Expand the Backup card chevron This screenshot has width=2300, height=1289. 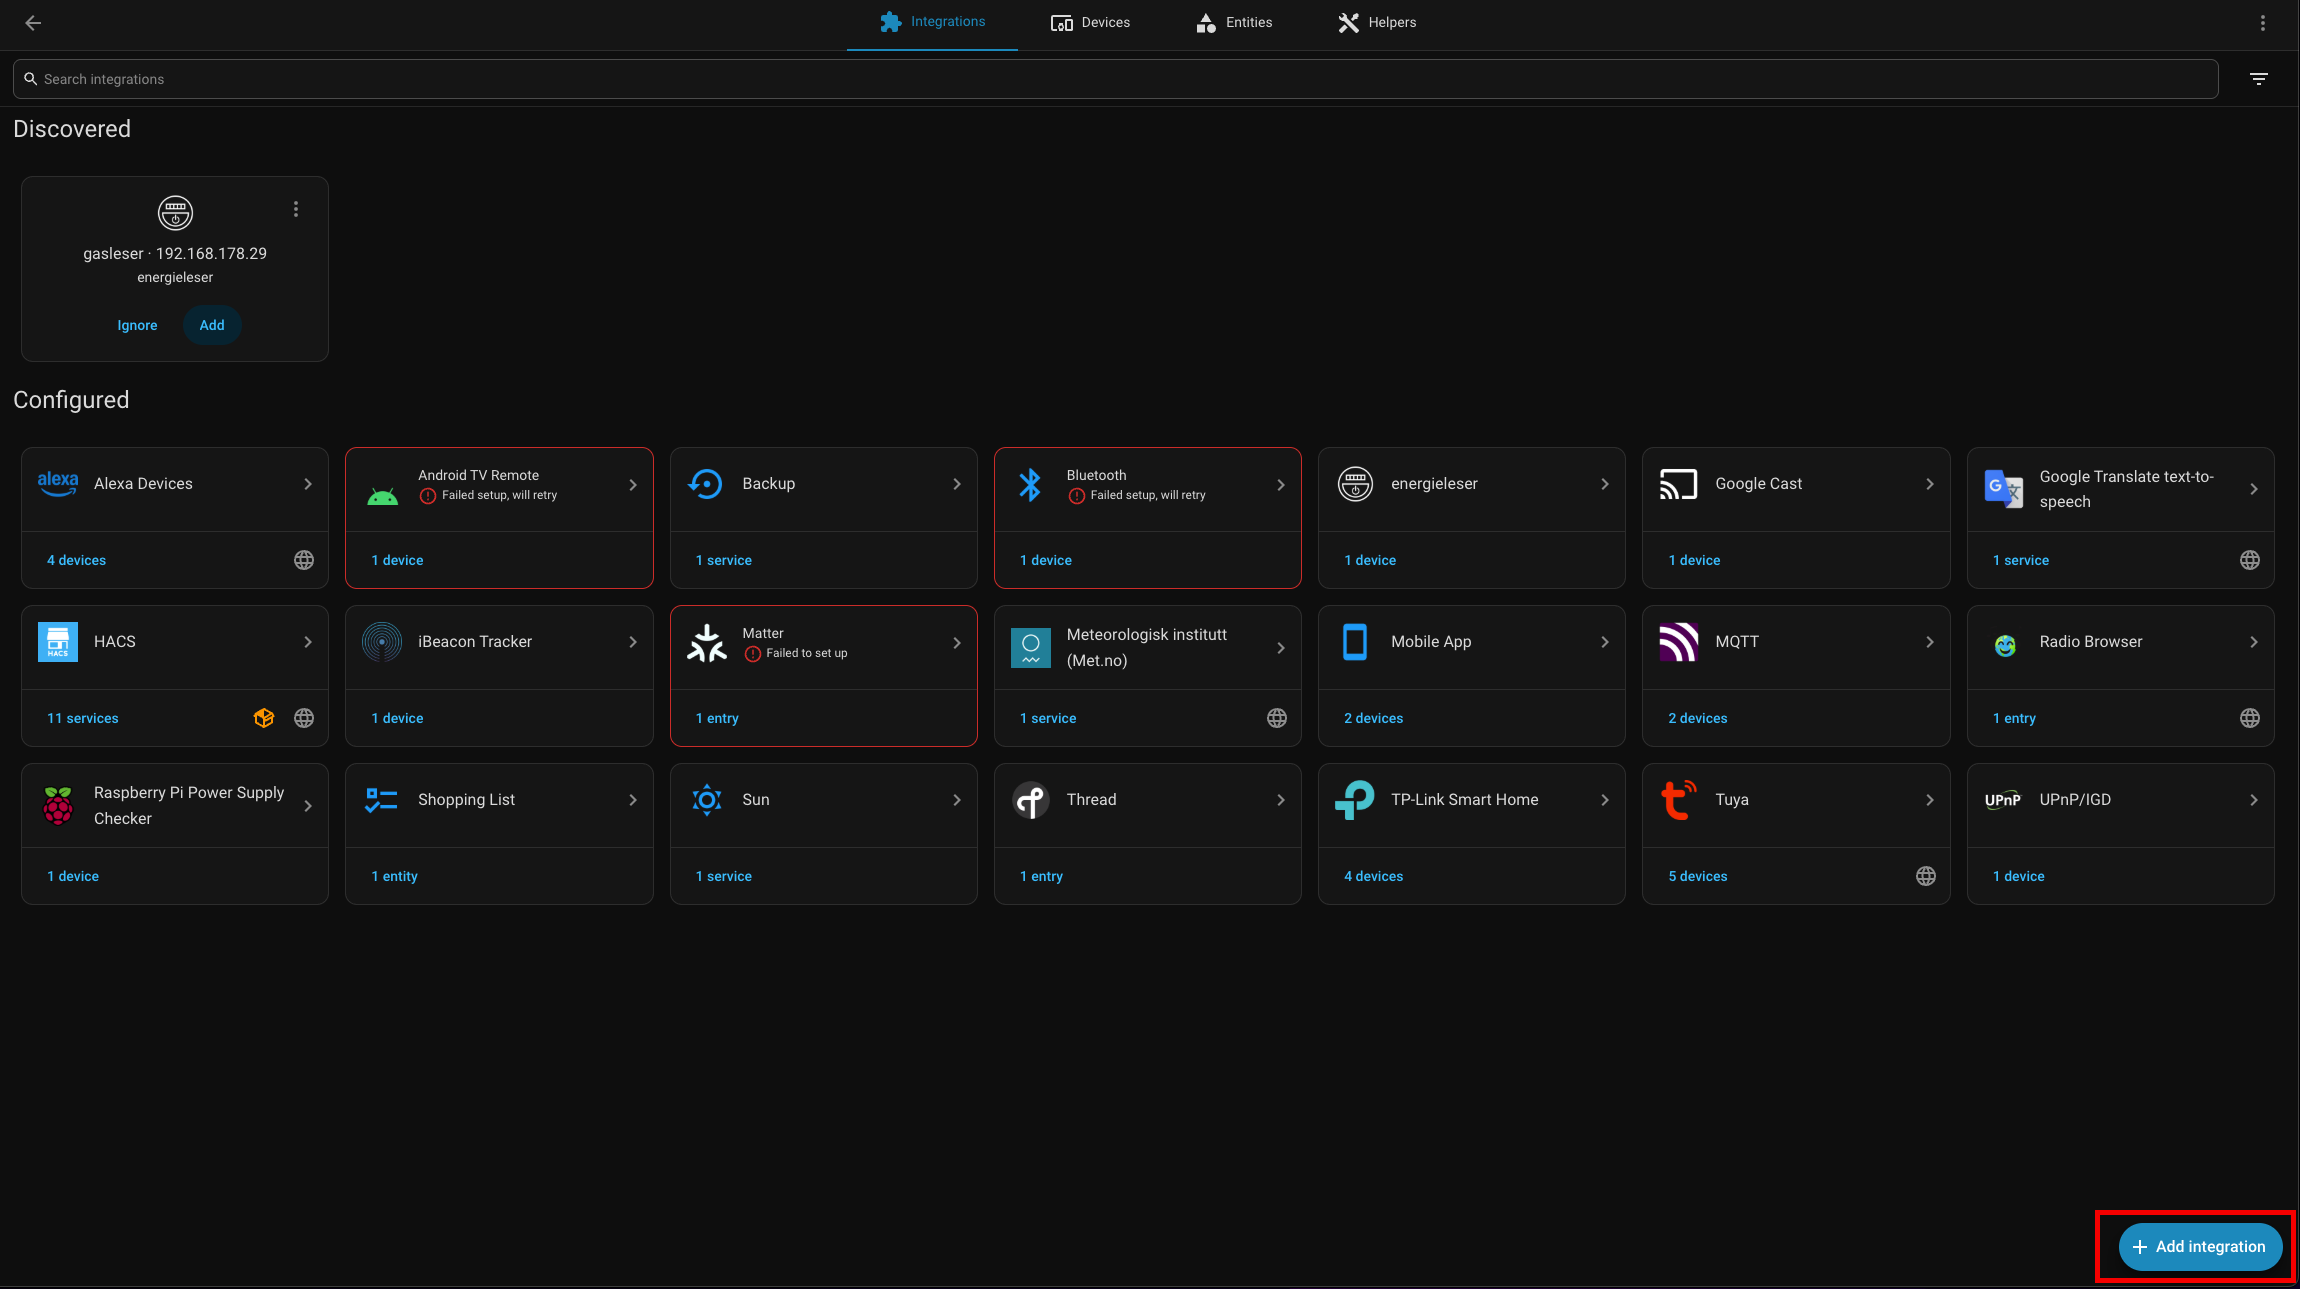[957, 484]
